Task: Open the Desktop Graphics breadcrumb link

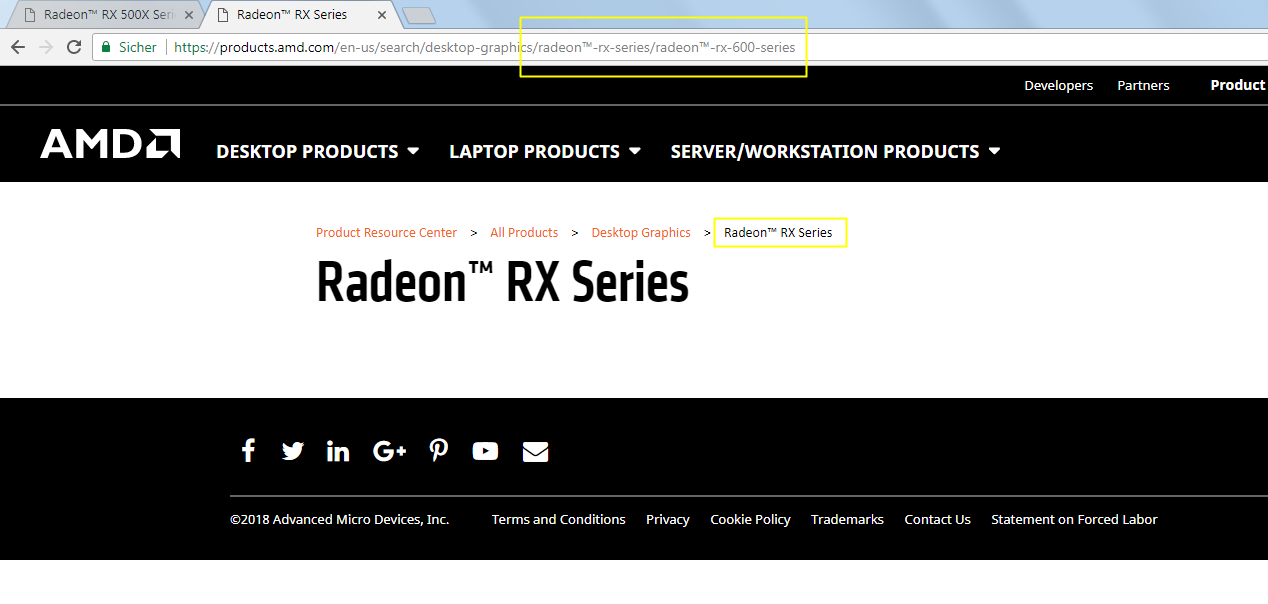Action: (x=640, y=233)
